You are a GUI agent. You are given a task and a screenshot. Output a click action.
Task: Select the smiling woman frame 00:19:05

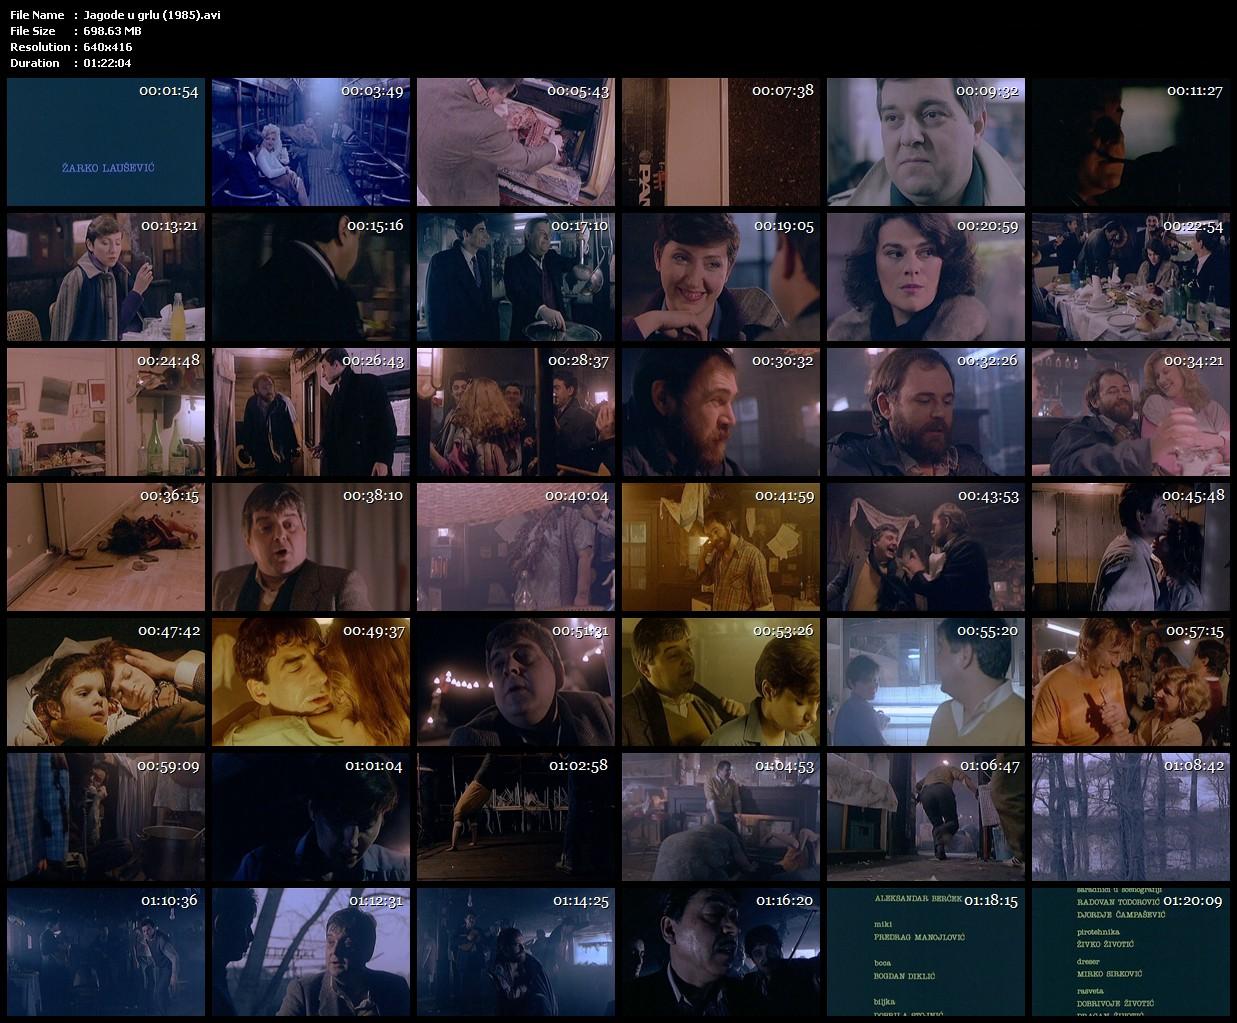coord(721,277)
